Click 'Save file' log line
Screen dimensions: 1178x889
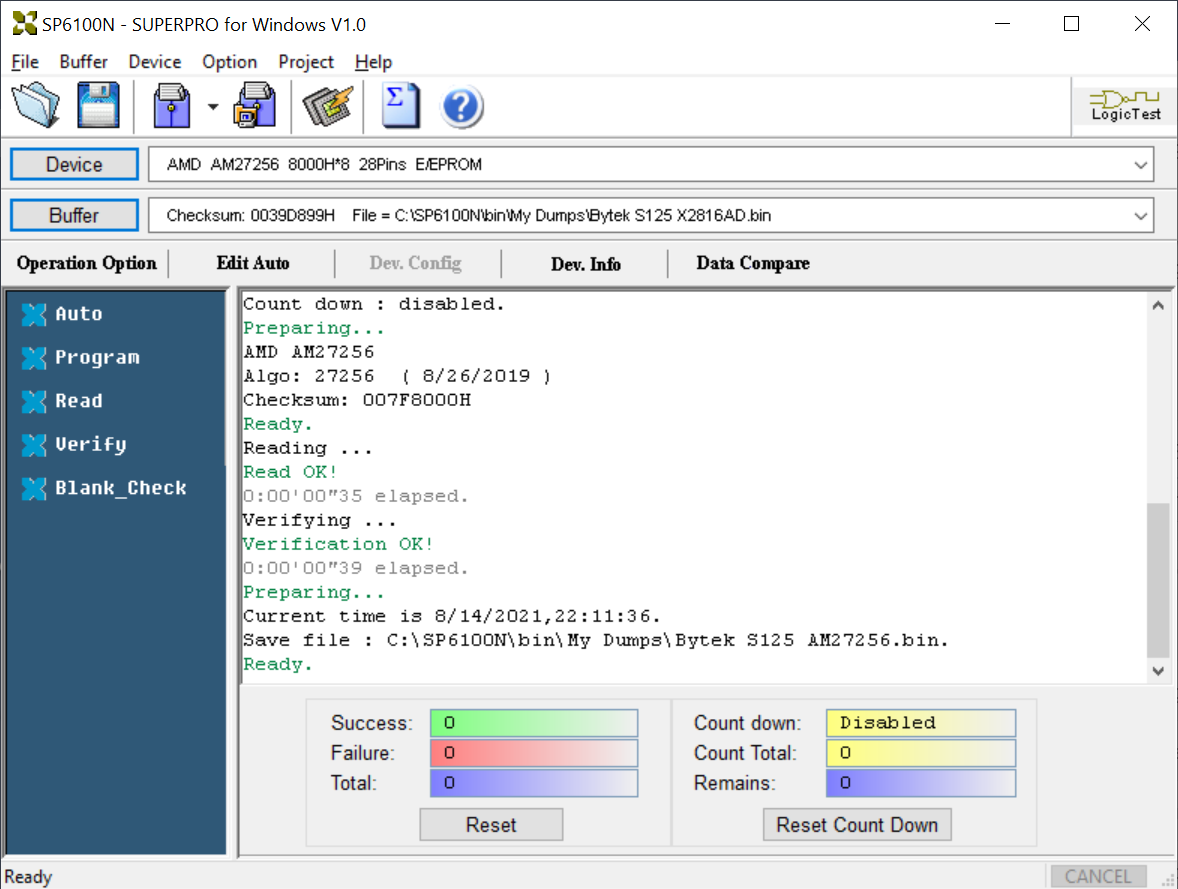(x=595, y=640)
